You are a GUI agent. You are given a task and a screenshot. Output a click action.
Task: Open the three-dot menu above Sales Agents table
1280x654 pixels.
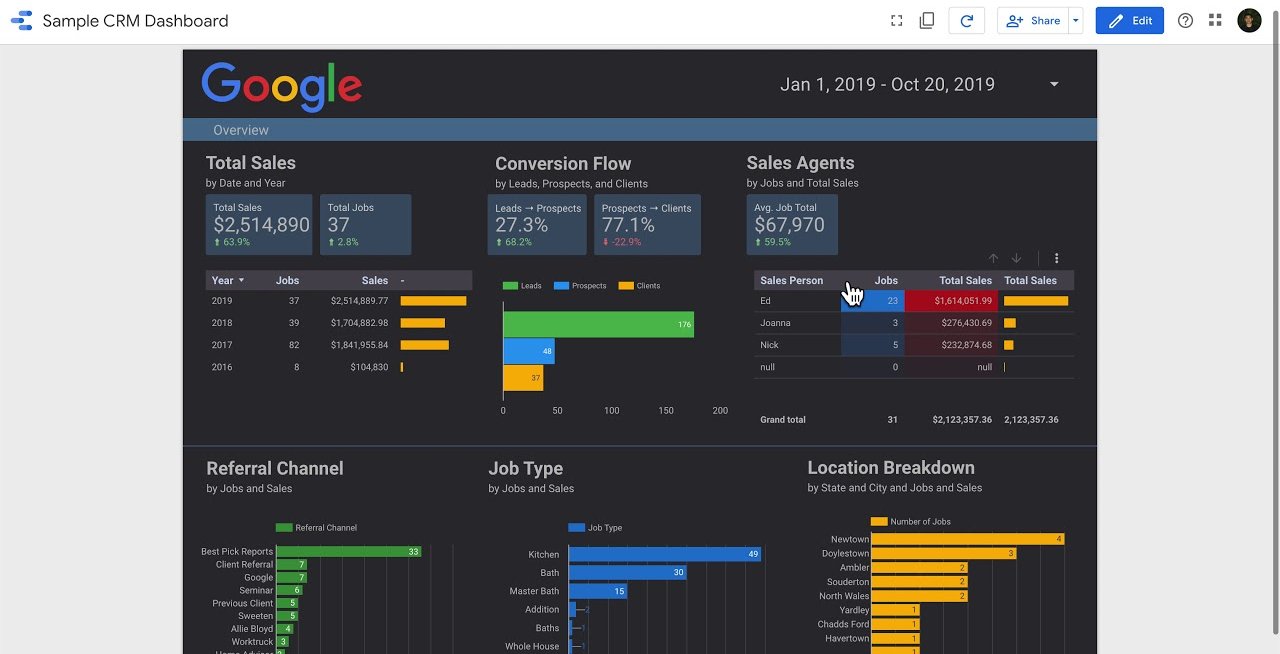click(x=1056, y=258)
